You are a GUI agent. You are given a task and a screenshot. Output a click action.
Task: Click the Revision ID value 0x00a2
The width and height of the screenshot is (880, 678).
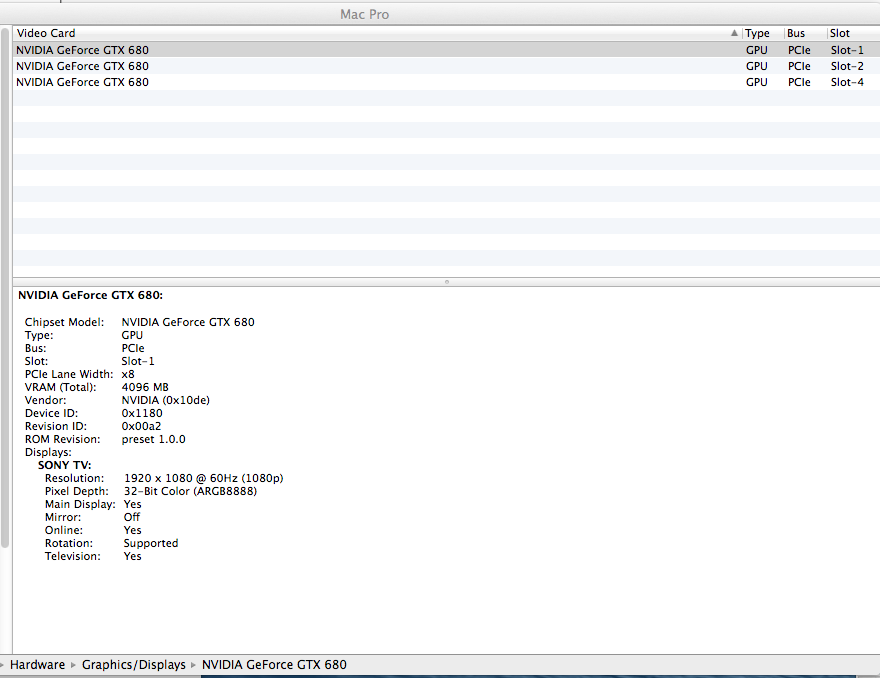141,426
